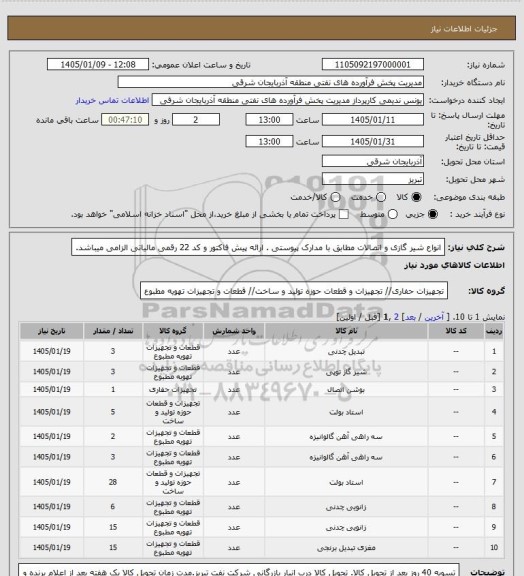Select سه راهی آهن گالوانیزه in row 5
524x576 pixels.
coord(346,437)
